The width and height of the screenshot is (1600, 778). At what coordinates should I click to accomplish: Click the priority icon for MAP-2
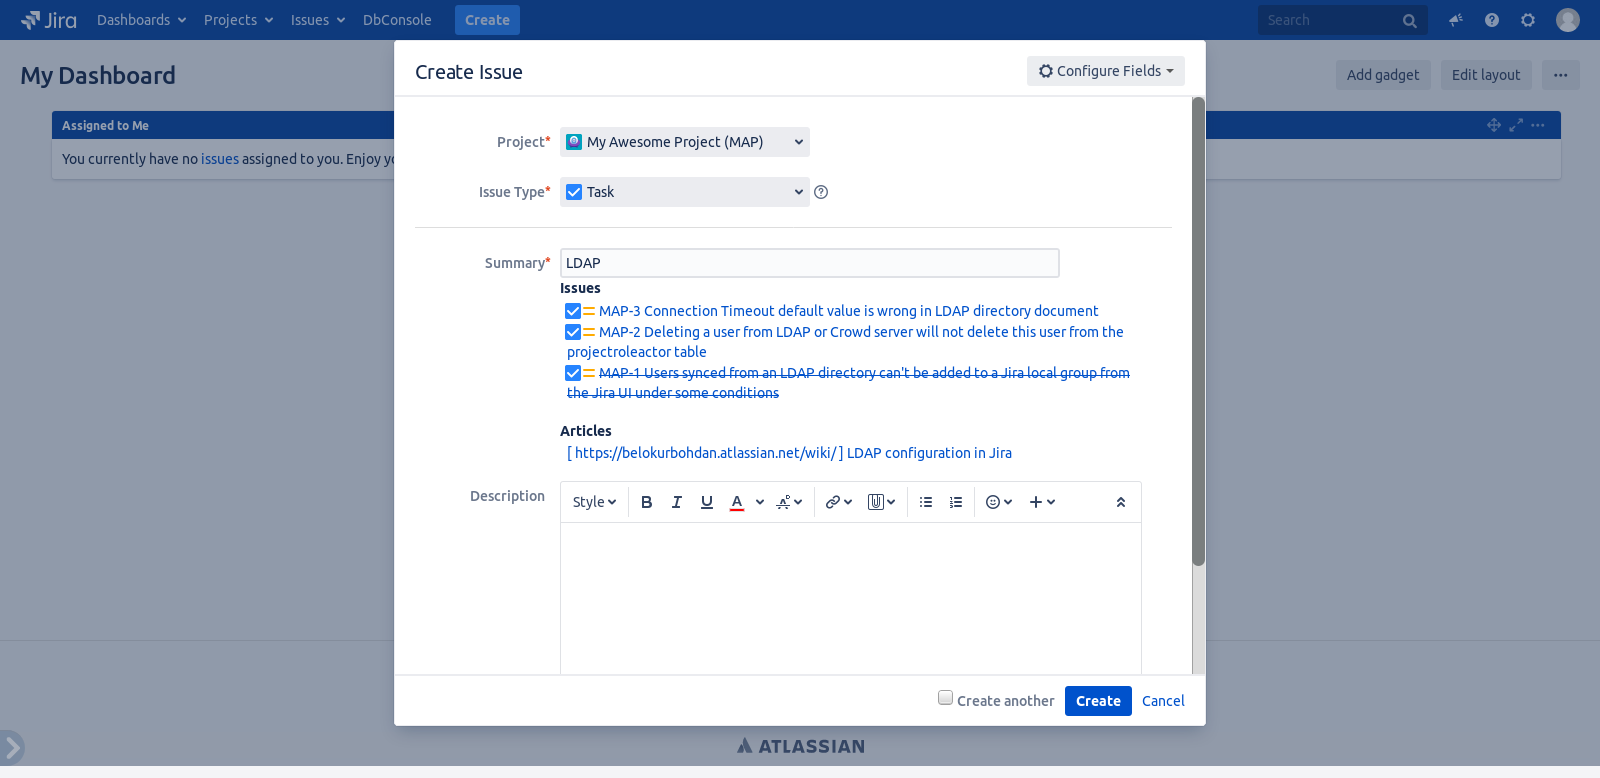pos(589,332)
